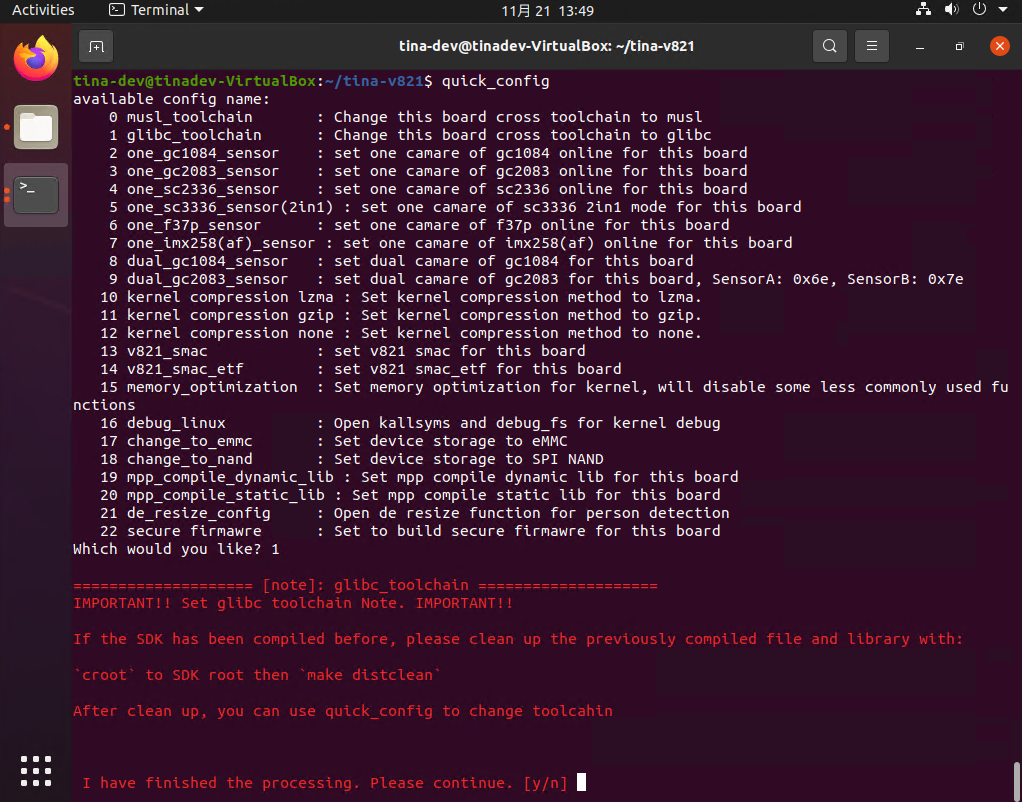The height and width of the screenshot is (802, 1022).
Task: Open the clock showing 11月 21 13:49
Action: (x=547, y=10)
